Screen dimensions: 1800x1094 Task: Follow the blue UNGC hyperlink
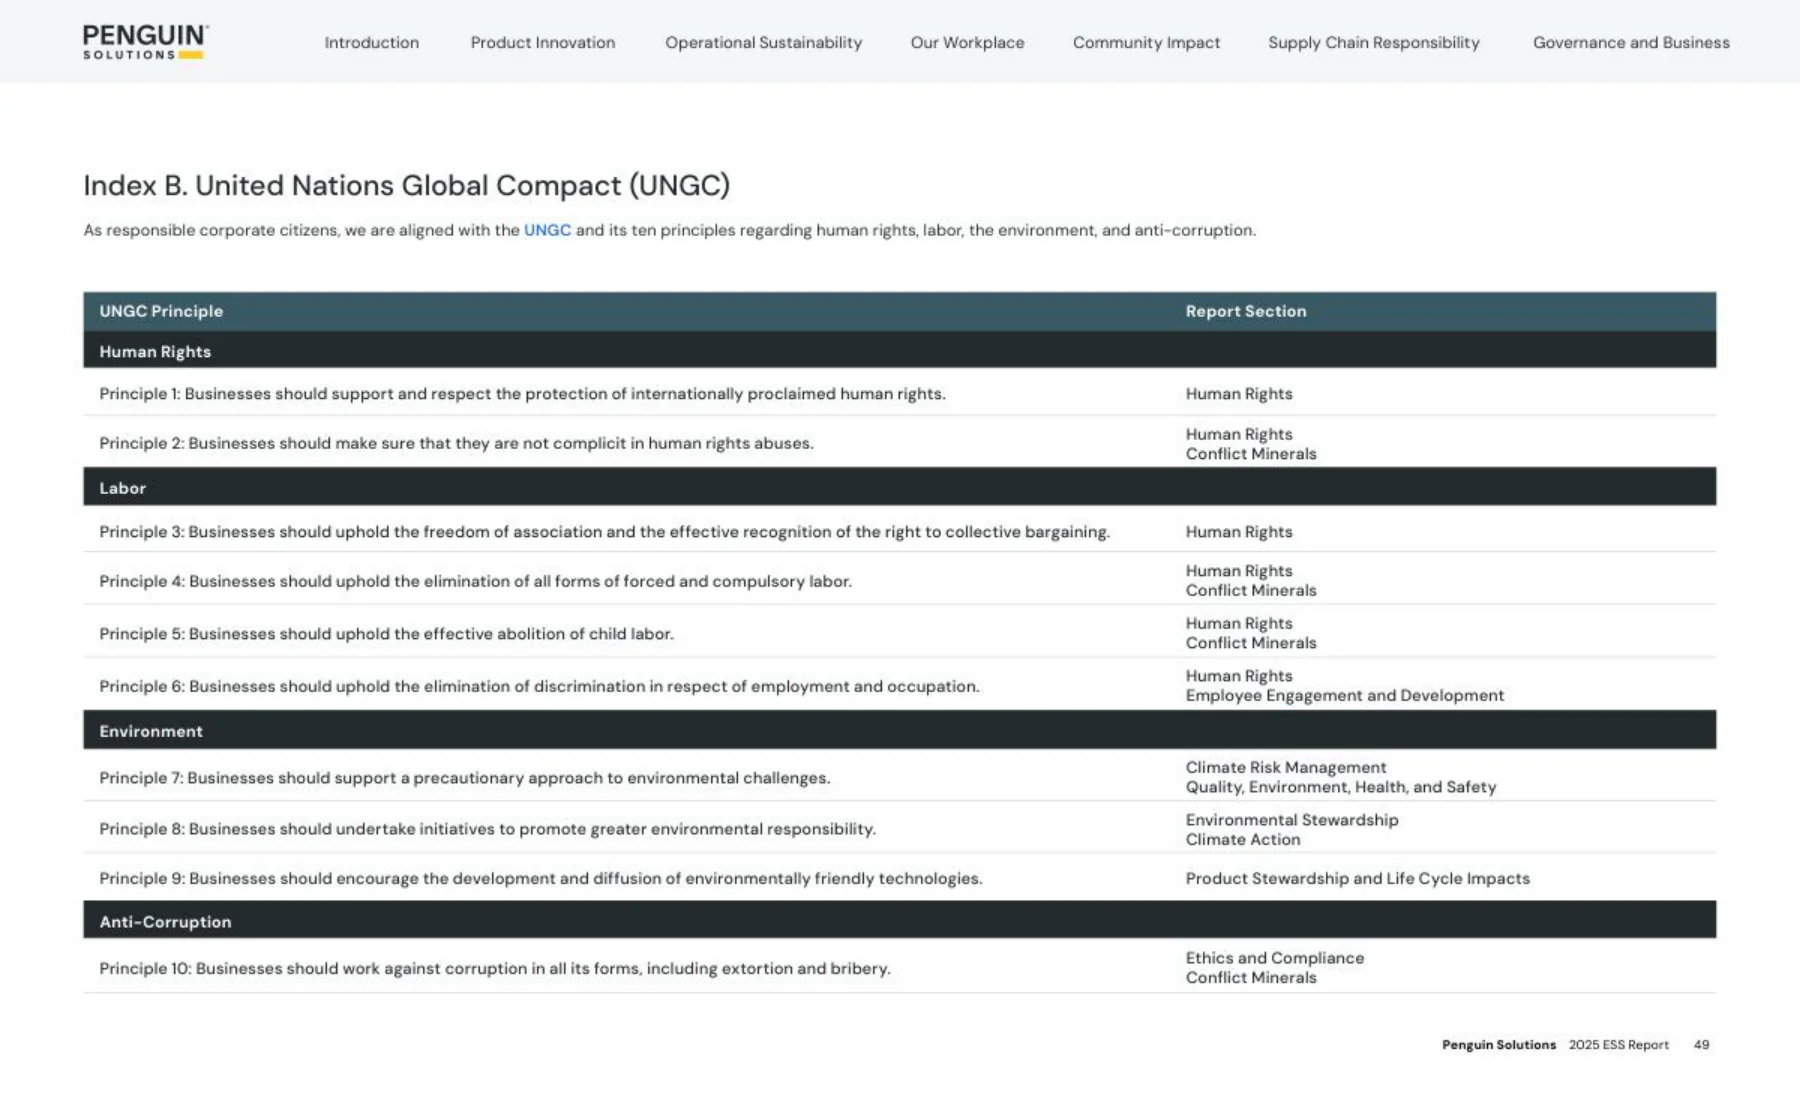click(x=547, y=230)
